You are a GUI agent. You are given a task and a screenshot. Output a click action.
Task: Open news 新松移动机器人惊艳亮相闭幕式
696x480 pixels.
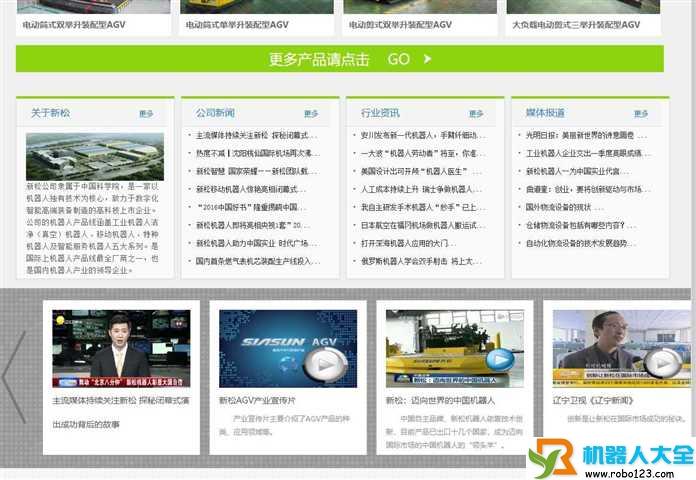(251, 189)
